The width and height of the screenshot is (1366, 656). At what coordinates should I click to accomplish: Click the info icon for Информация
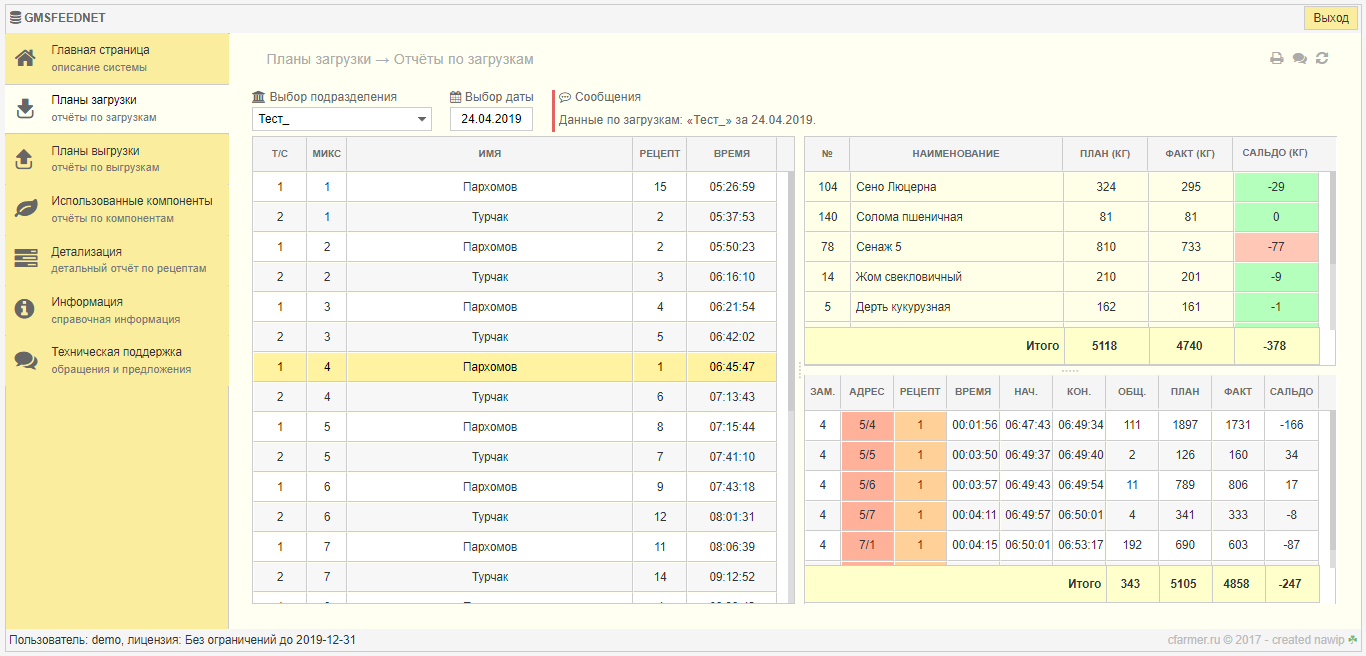pos(26,310)
